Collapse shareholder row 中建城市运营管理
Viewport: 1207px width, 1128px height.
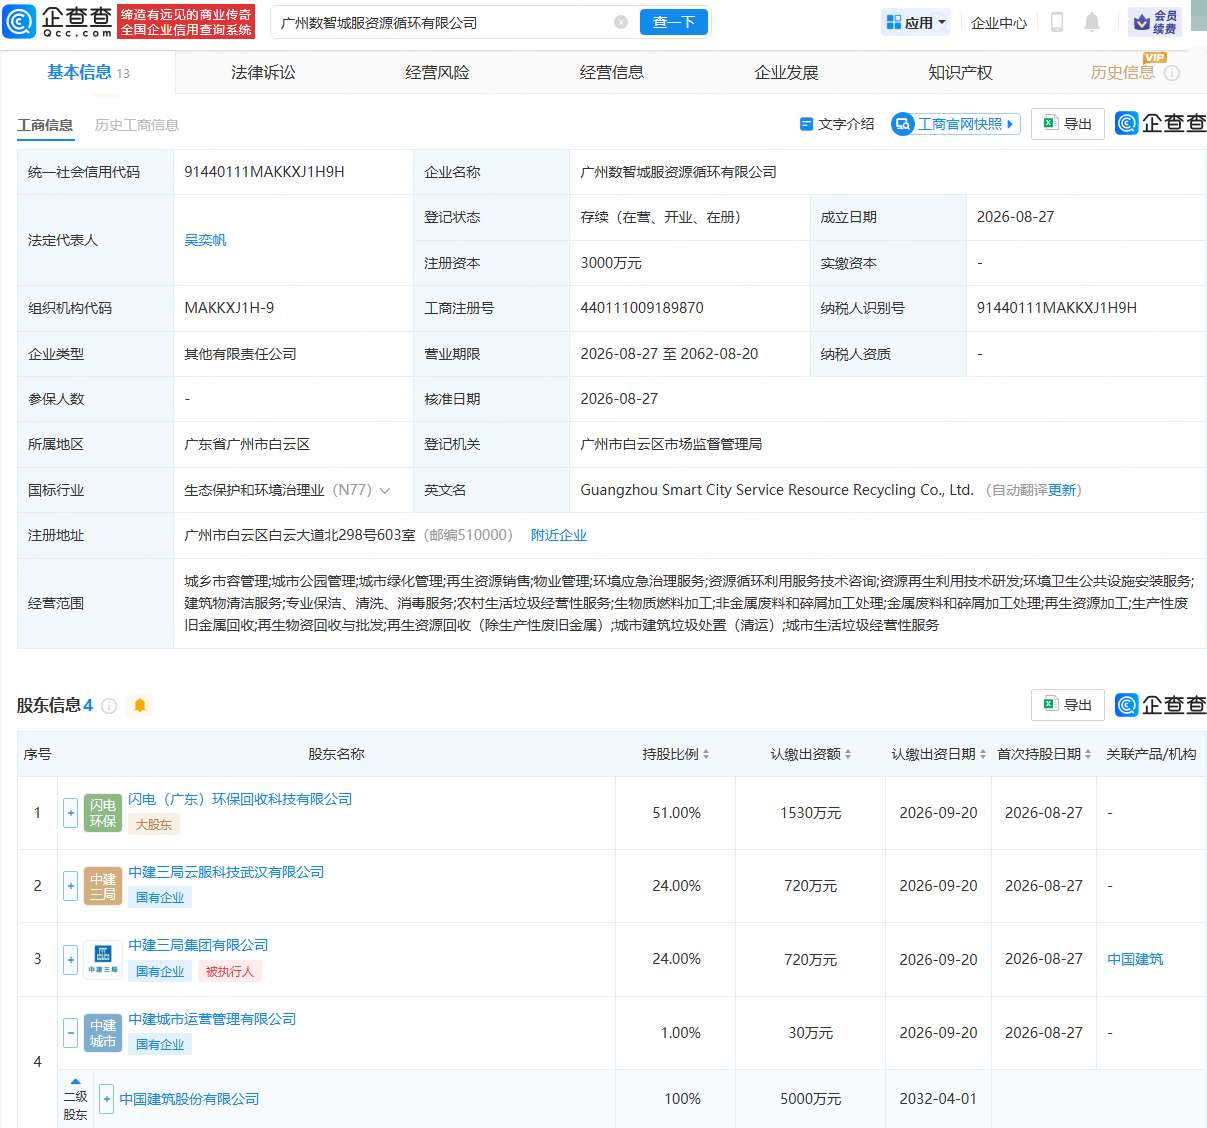70,1033
